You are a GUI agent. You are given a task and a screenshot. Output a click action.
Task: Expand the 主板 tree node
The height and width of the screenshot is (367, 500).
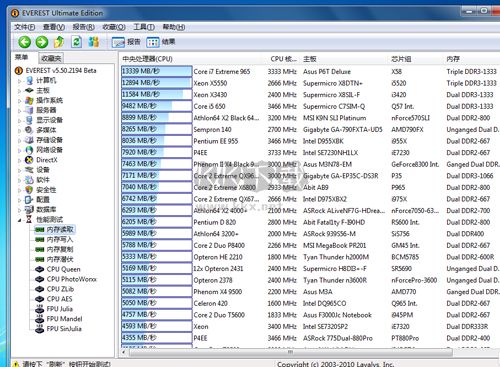pyautogui.click(x=19, y=91)
